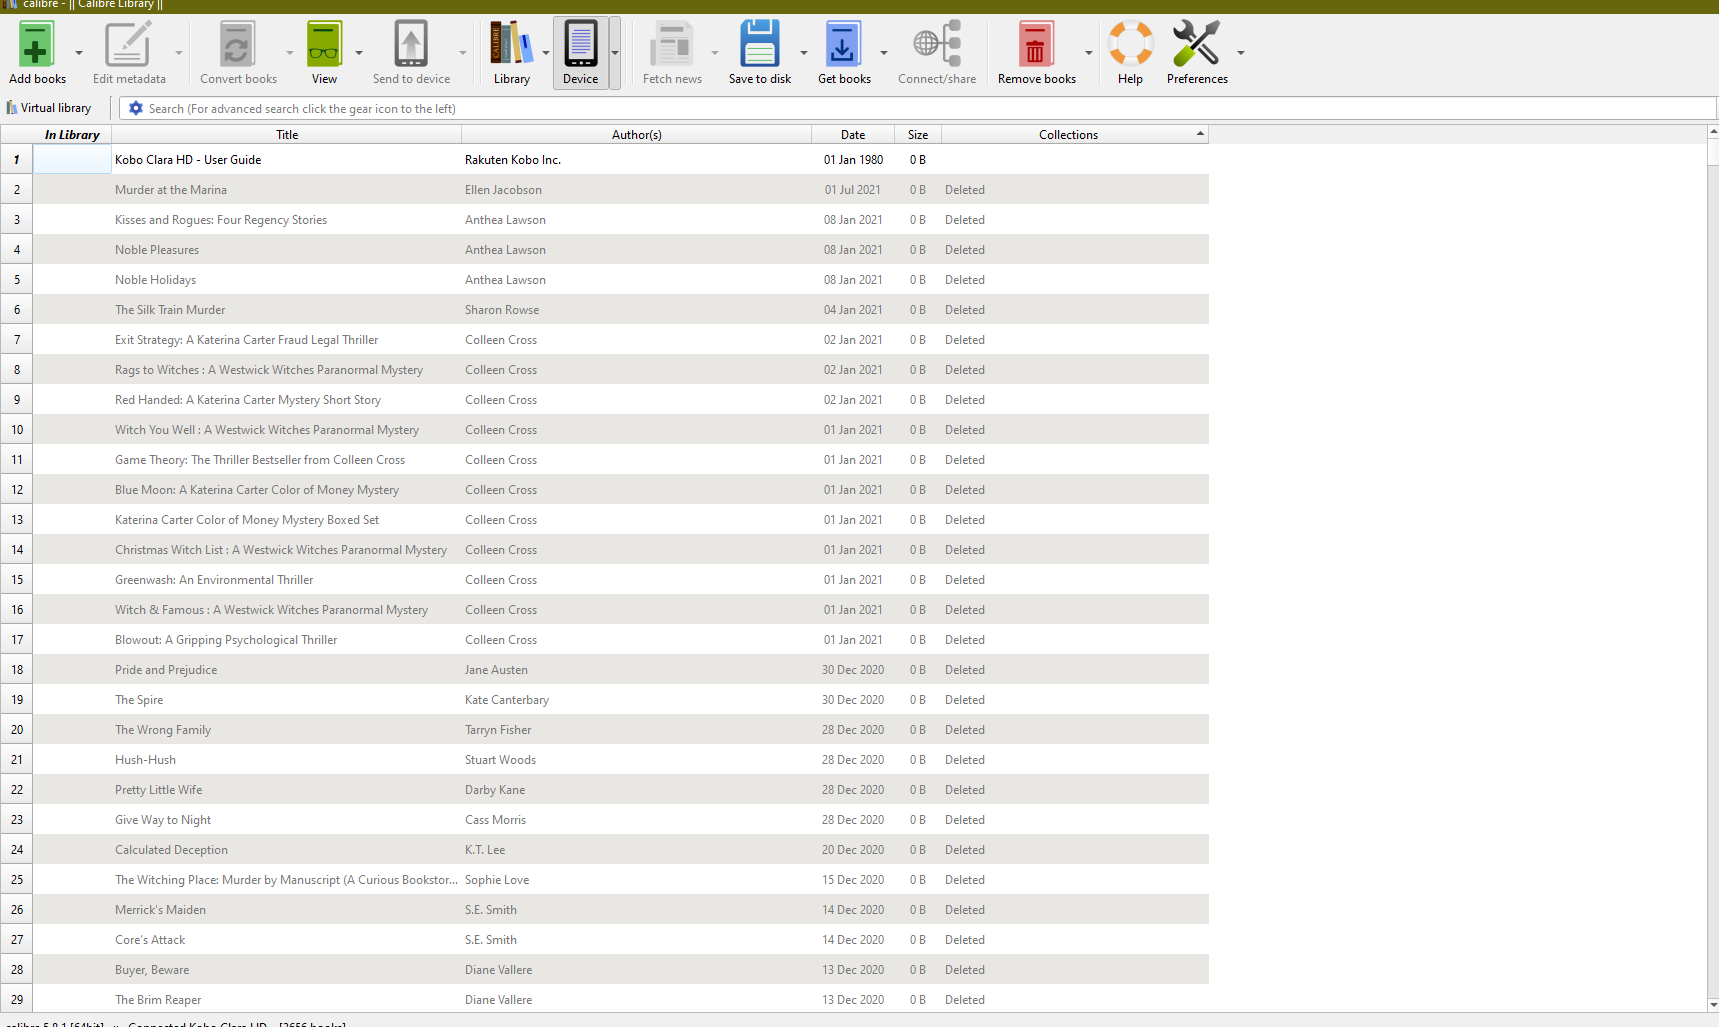Click the author Darby Kane
The height and width of the screenshot is (1027, 1719).
pos(495,790)
